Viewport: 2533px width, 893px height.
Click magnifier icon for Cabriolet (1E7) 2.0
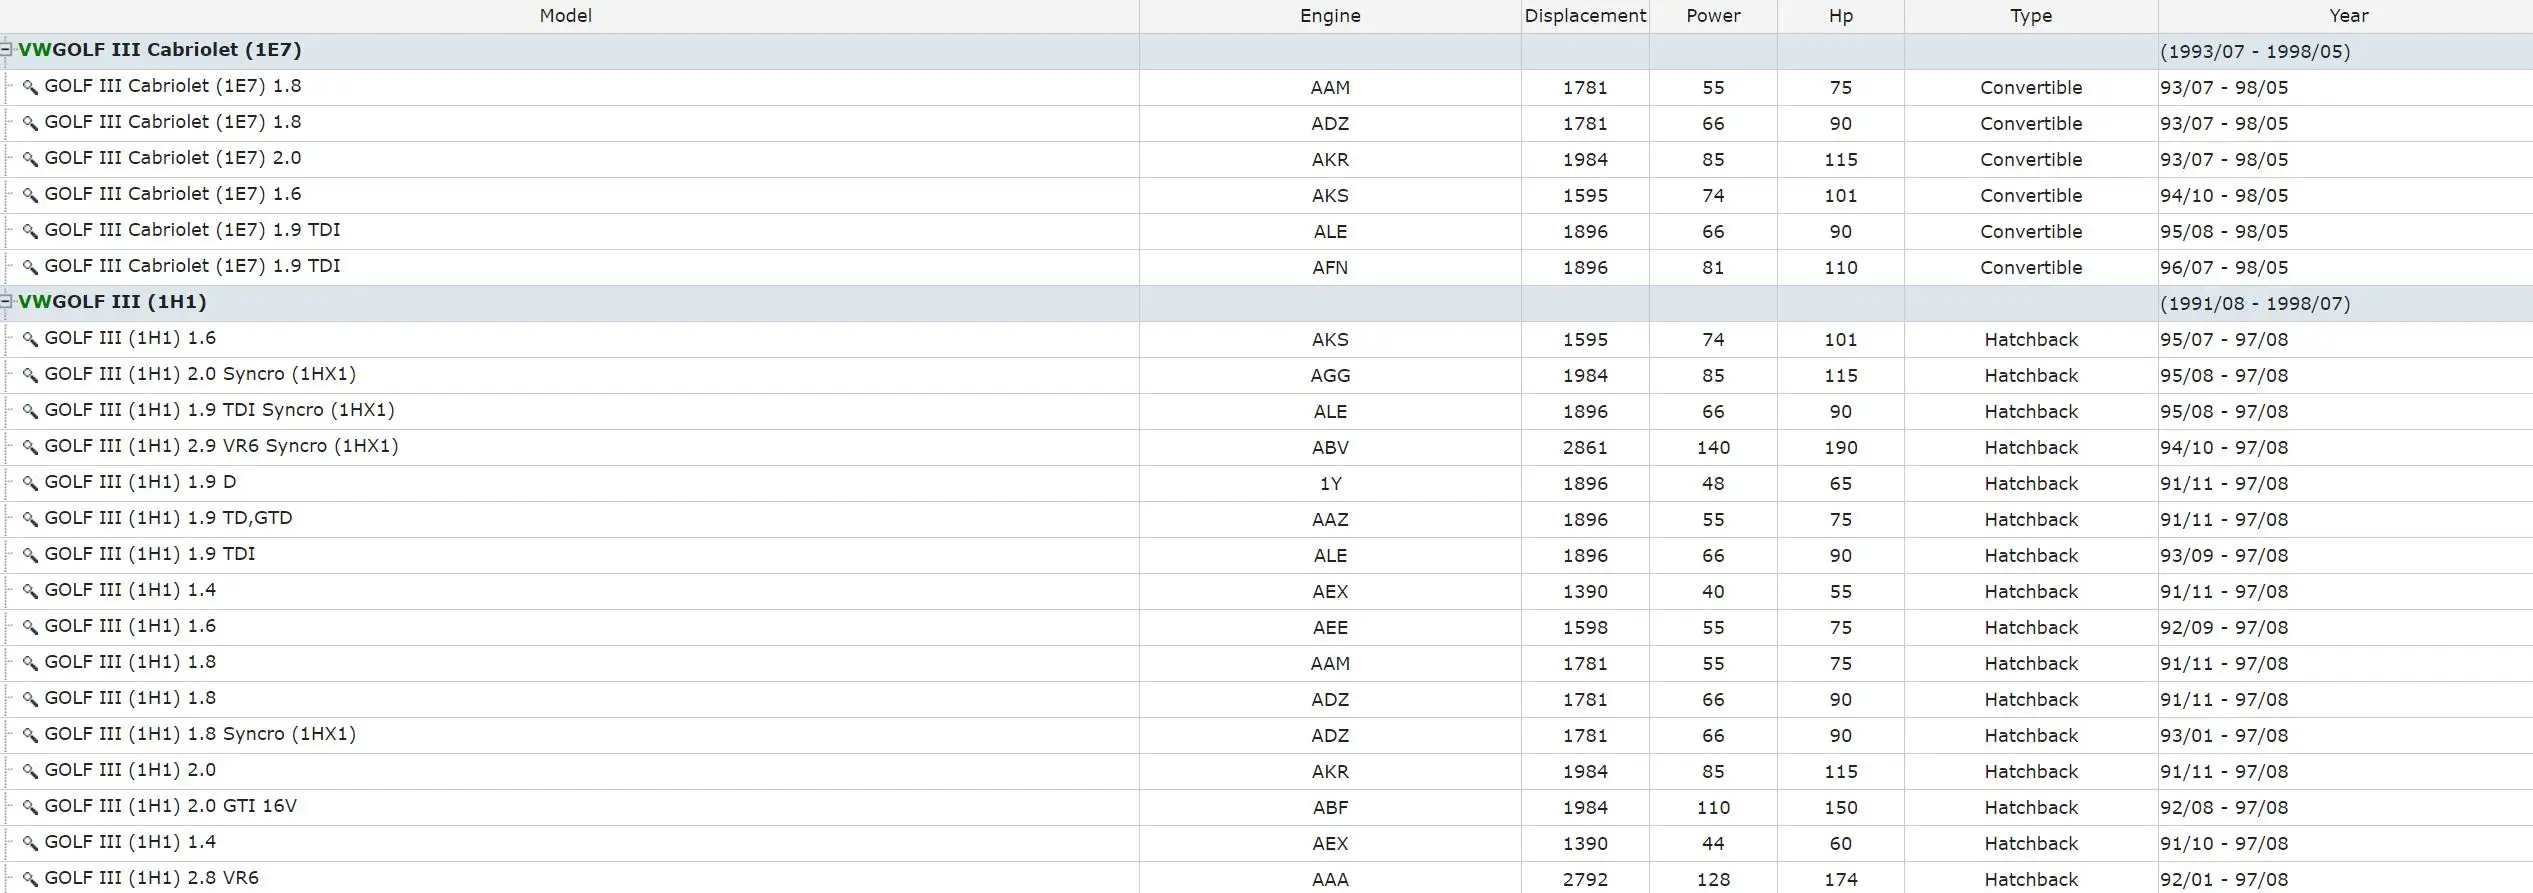pyautogui.click(x=30, y=159)
